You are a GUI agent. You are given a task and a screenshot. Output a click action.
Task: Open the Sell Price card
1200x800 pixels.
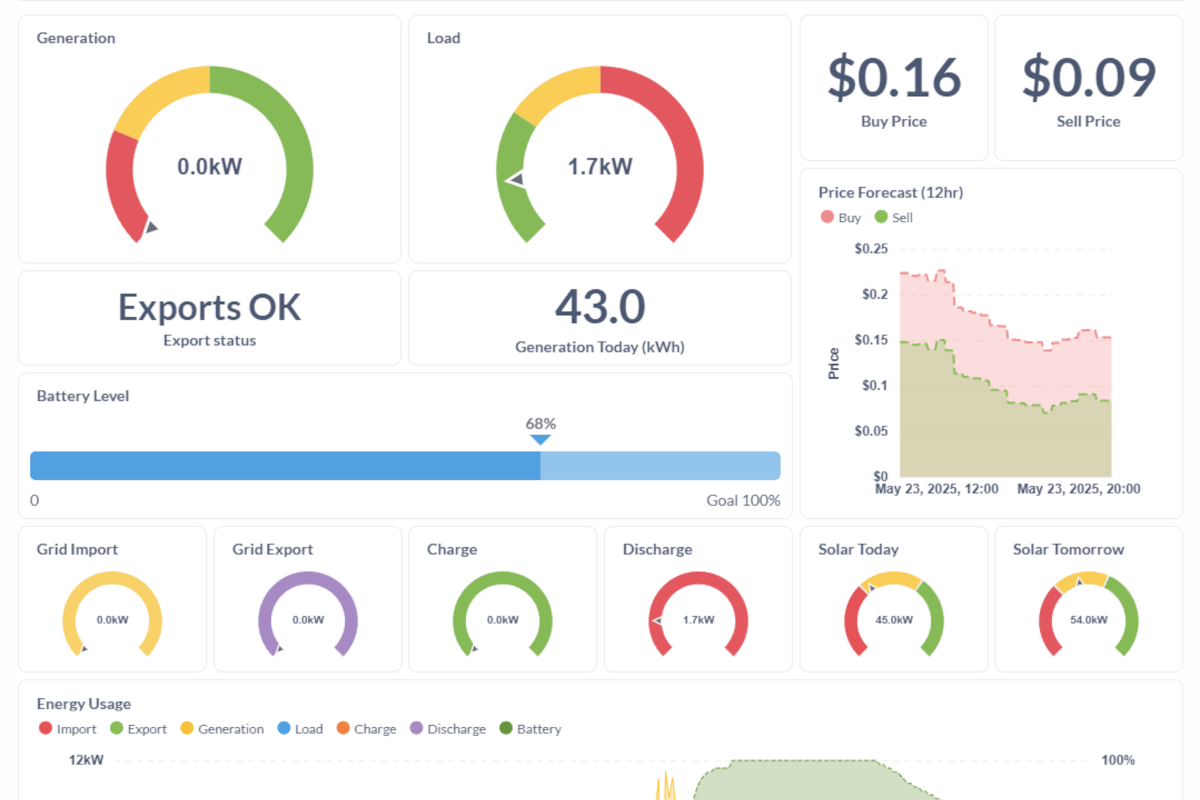pyautogui.click(x=1088, y=87)
